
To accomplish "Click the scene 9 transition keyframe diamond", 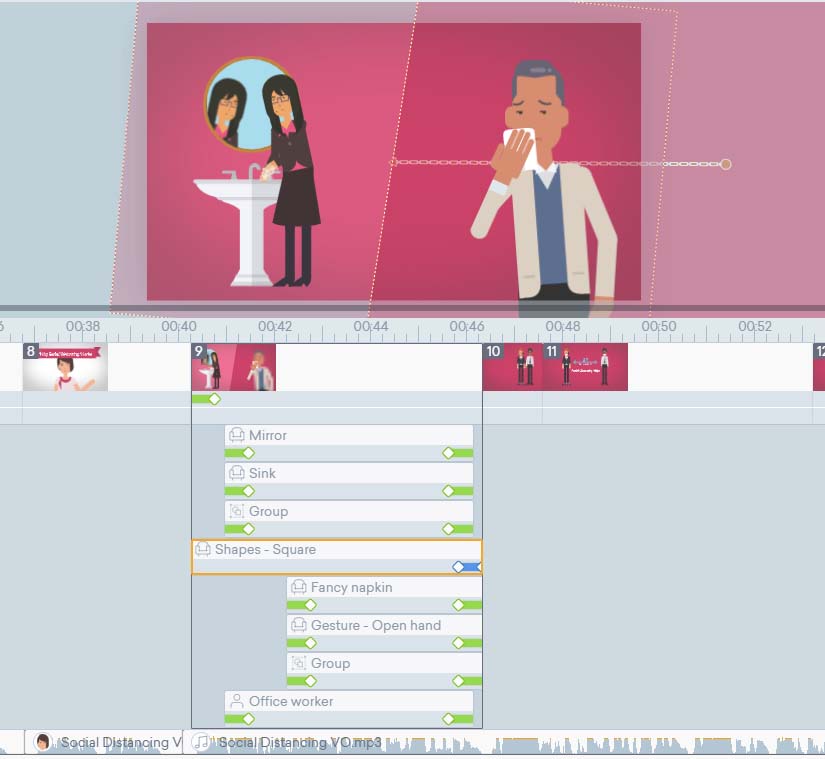I will (x=214, y=399).
